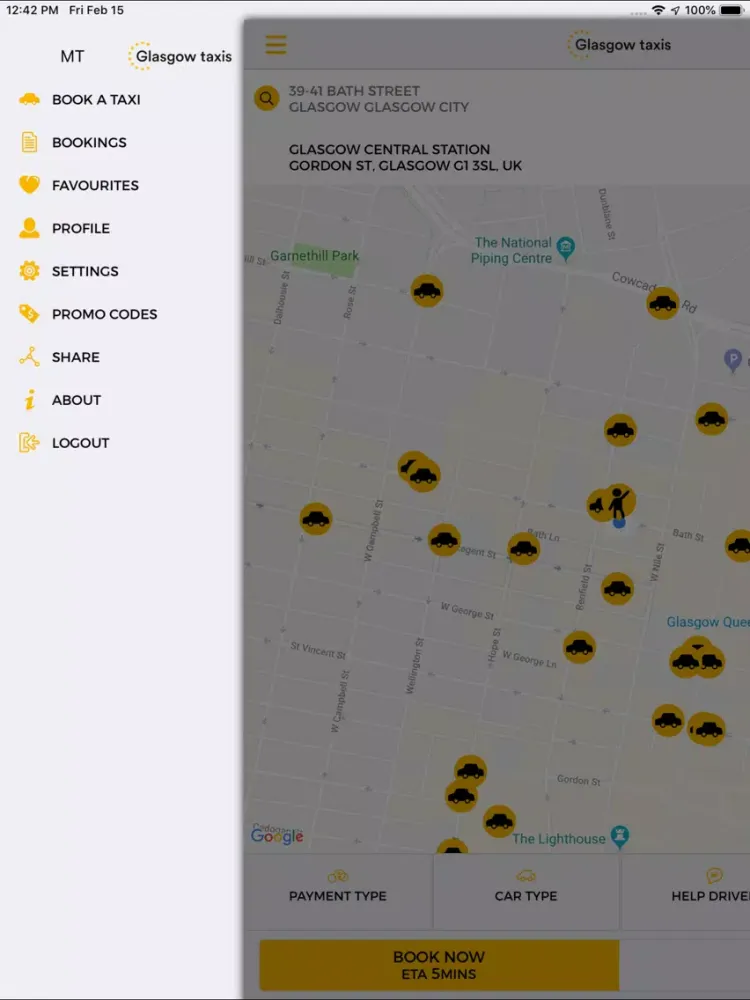750x1000 pixels.
Task: Tap the Garnethill Park label on the map
Action: tap(314, 256)
